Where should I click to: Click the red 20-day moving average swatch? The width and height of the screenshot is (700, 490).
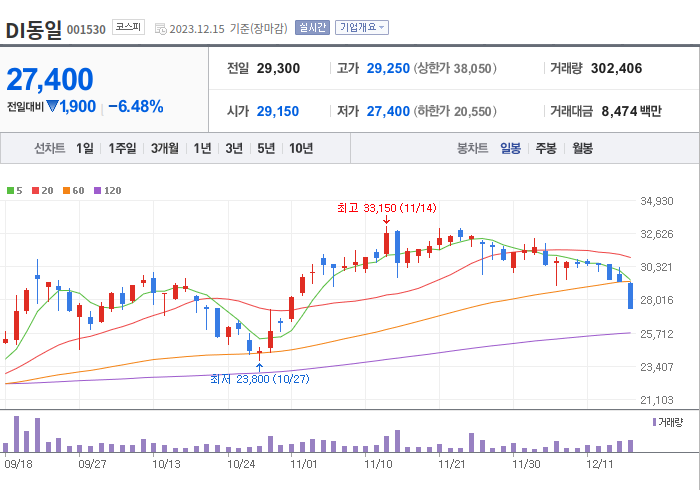click(x=35, y=191)
